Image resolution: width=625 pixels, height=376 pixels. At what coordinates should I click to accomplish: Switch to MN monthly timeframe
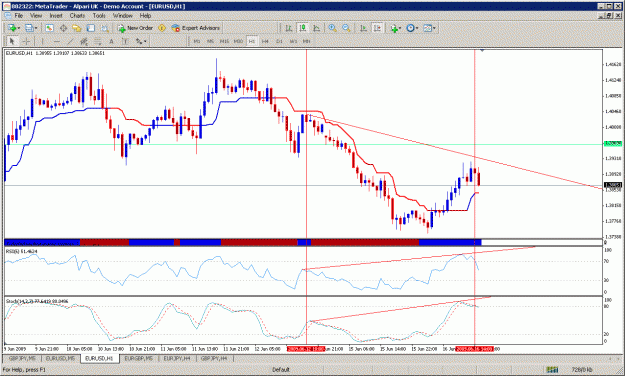pyautogui.click(x=306, y=41)
